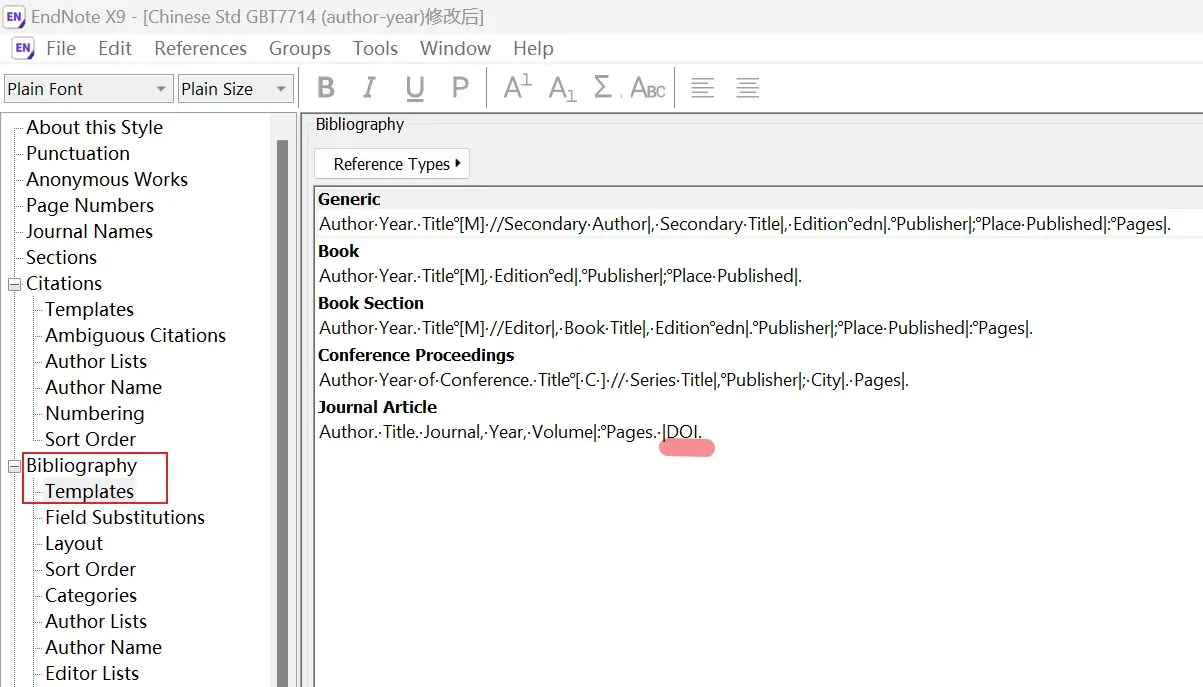This screenshot has width=1203, height=687.
Task: Select Numbering in the tree
Action: pyautogui.click(x=94, y=413)
